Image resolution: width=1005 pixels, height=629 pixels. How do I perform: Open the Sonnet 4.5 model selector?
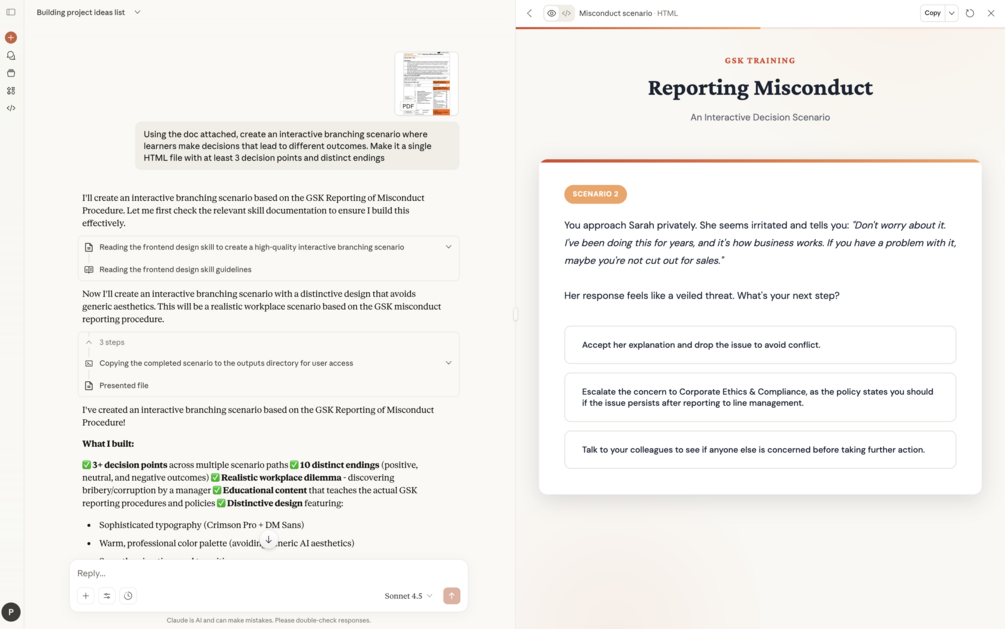[408, 596]
